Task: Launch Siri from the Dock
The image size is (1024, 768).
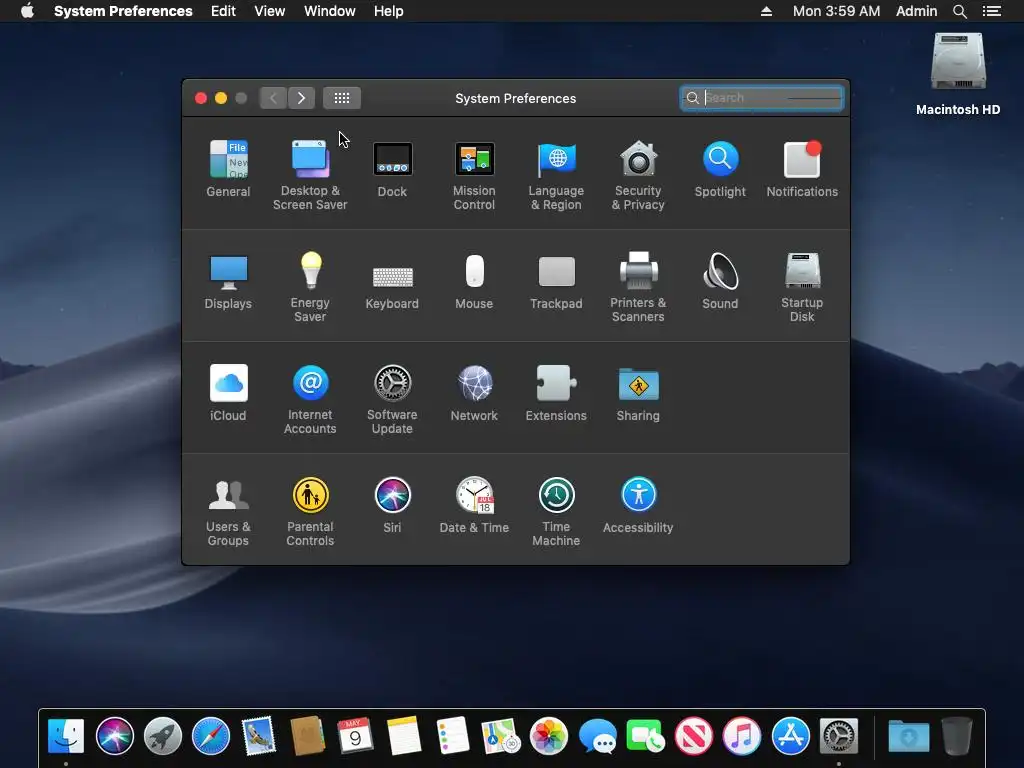Action: click(114, 736)
